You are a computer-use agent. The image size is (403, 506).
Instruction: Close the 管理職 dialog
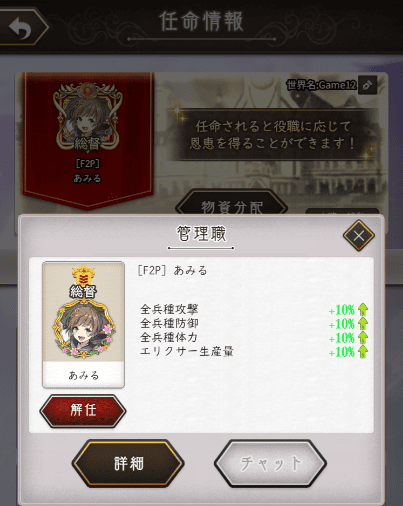(359, 236)
